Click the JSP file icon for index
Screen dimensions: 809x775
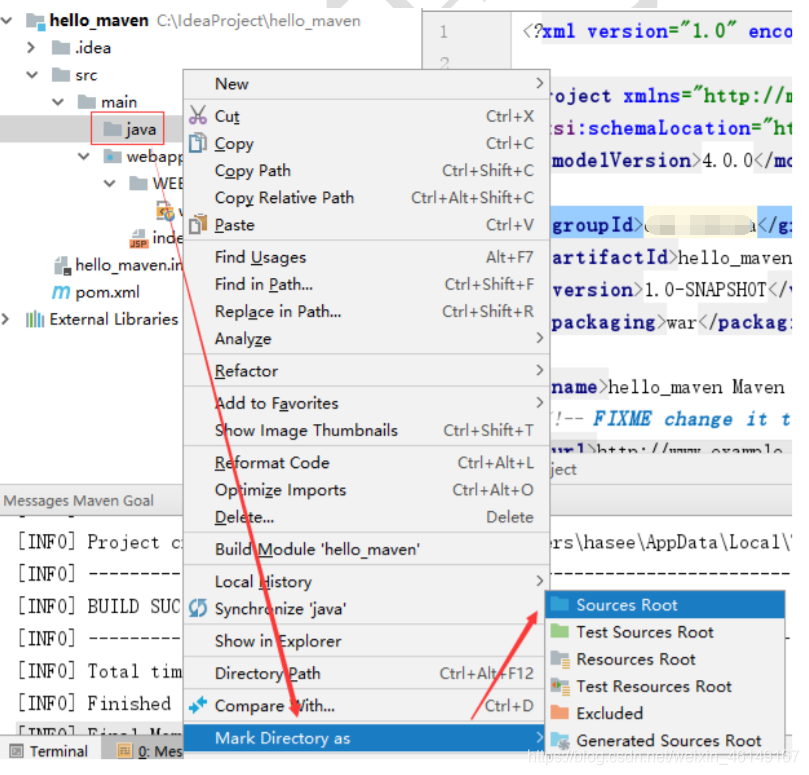point(138,238)
